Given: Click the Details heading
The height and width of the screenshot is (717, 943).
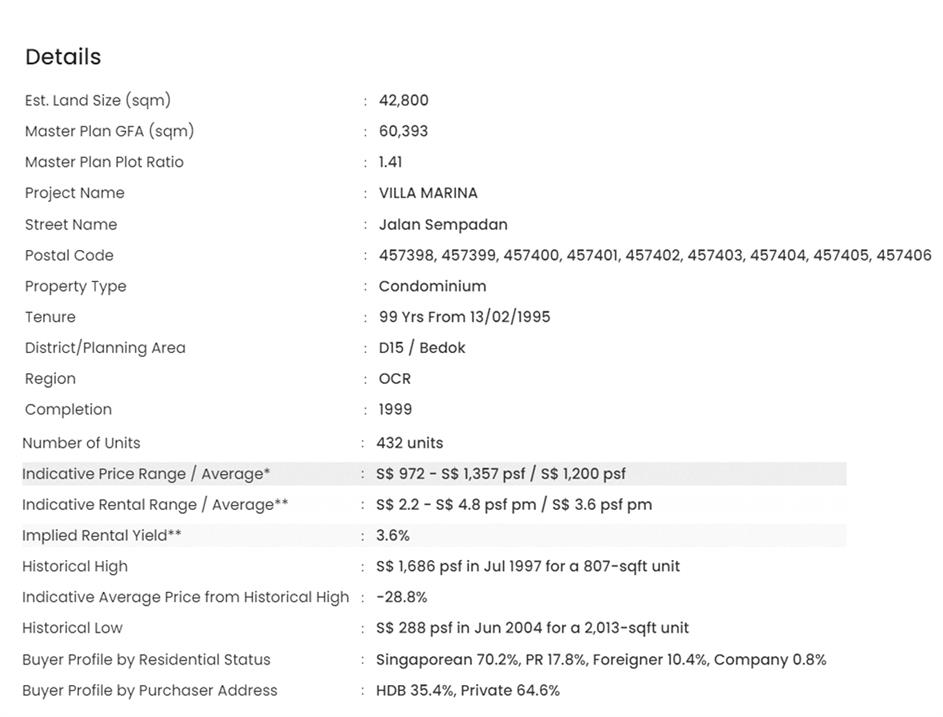Looking at the screenshot, I should pos(63,57).
